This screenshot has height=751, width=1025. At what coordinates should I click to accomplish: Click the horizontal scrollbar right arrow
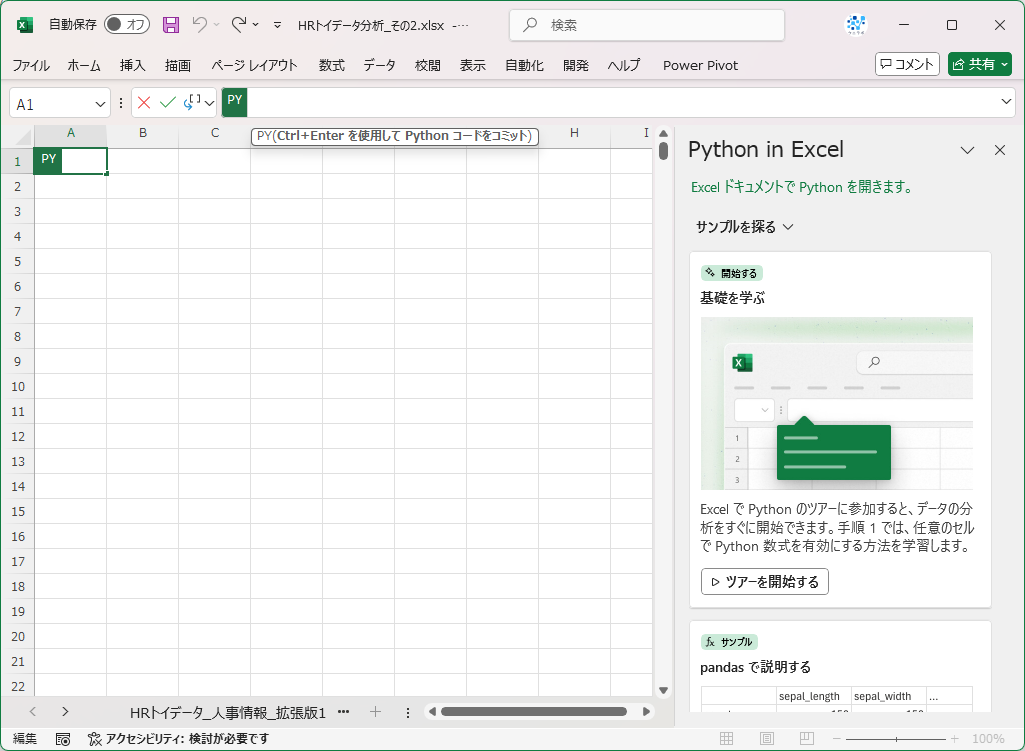647,712
